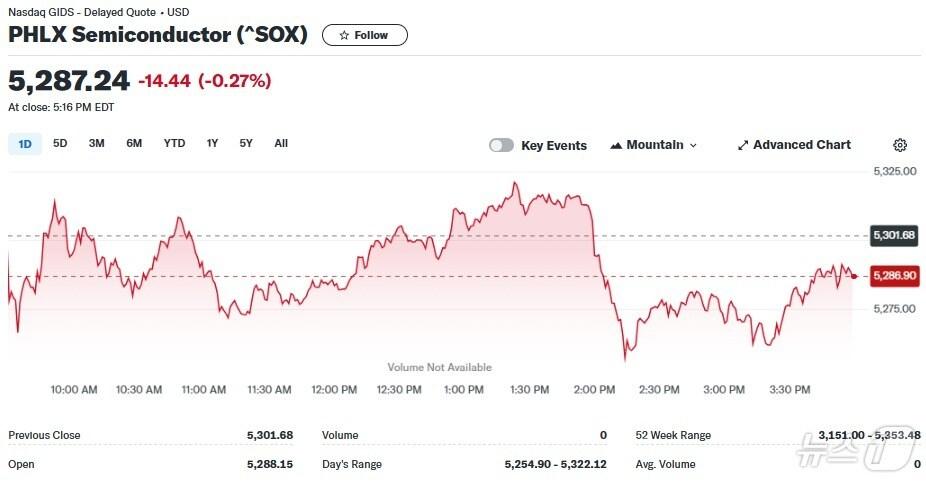Select the 1D time range tab
926x483 pixels.
[25, 144]
